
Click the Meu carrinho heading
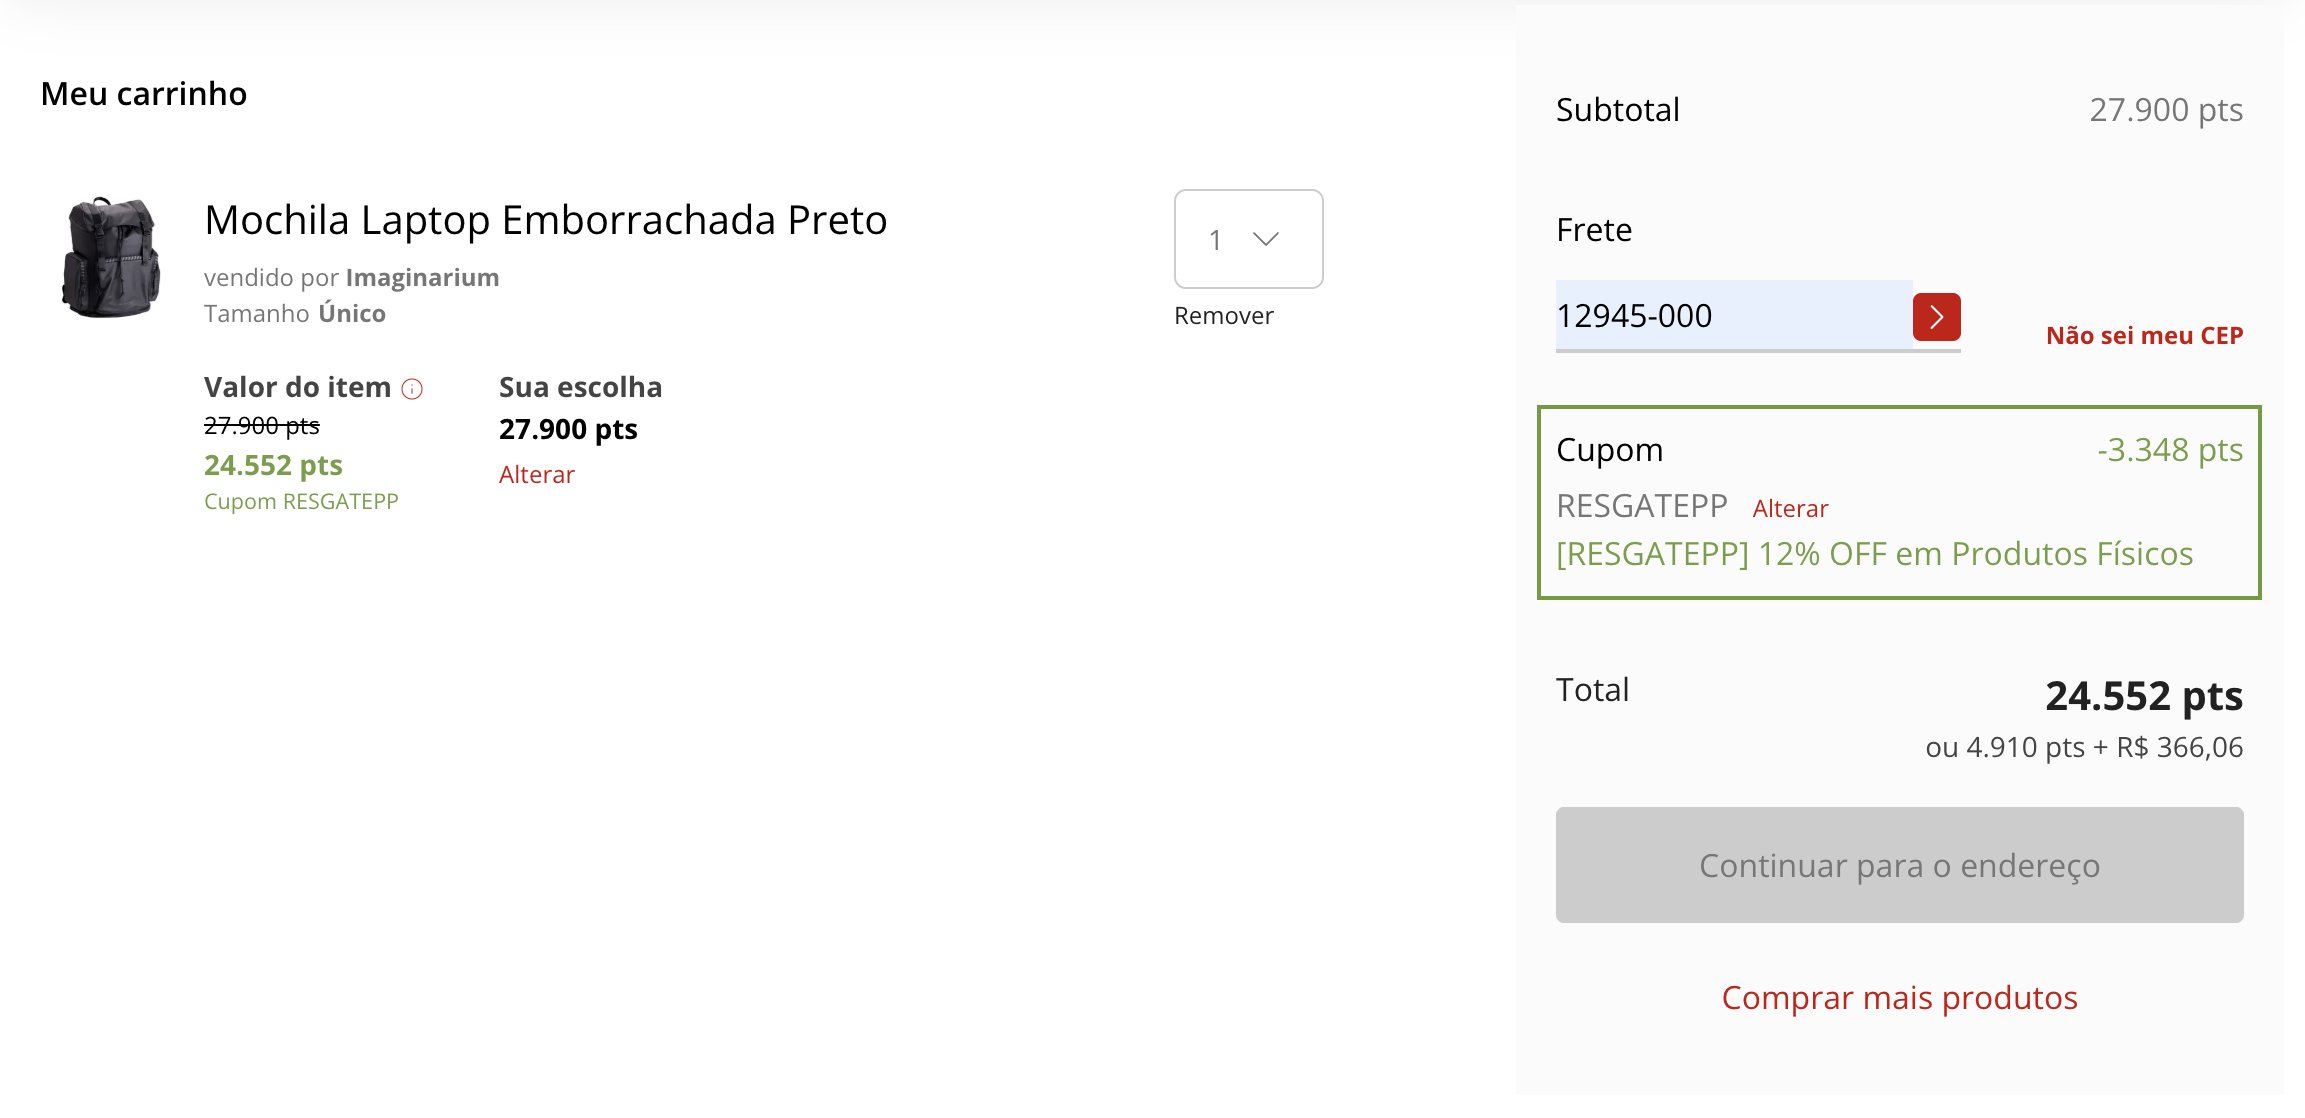pyautogui.click(x=144, y=94)
